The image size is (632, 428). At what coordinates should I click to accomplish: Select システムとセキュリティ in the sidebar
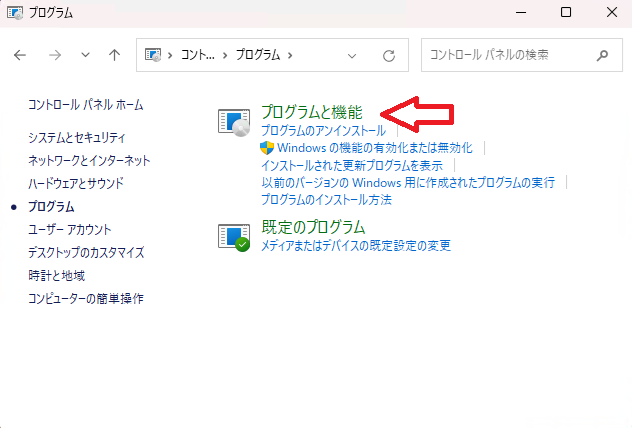[77, 137]
